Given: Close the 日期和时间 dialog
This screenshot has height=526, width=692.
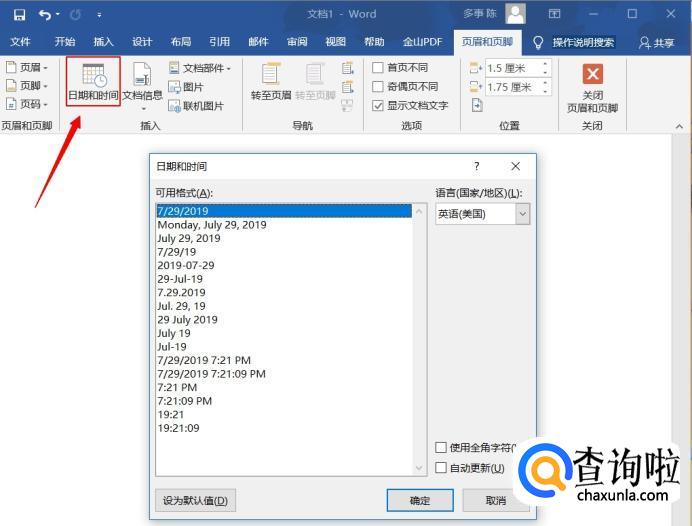Looking at the screenshot, I should click(x=515, y=166).
